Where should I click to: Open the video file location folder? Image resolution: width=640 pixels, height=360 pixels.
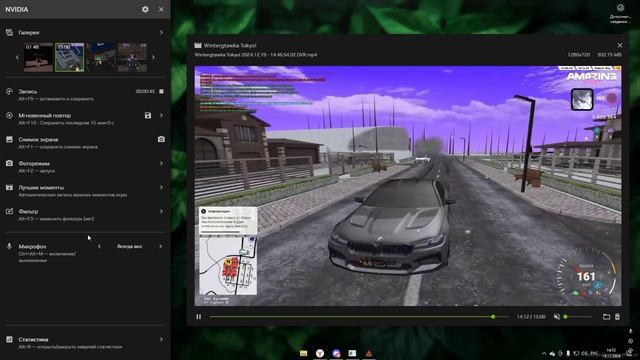607,317
